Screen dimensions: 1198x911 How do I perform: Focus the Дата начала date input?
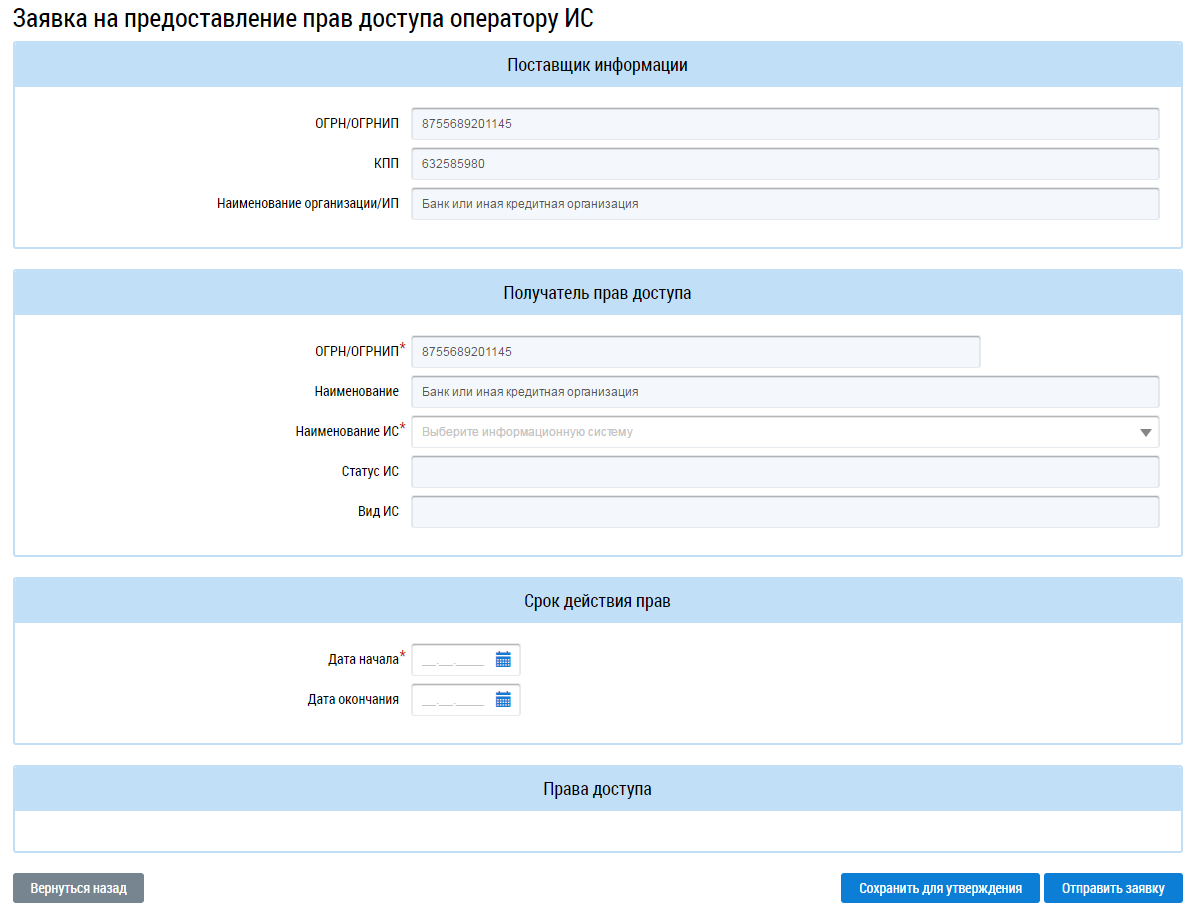[x=453, y=660]
